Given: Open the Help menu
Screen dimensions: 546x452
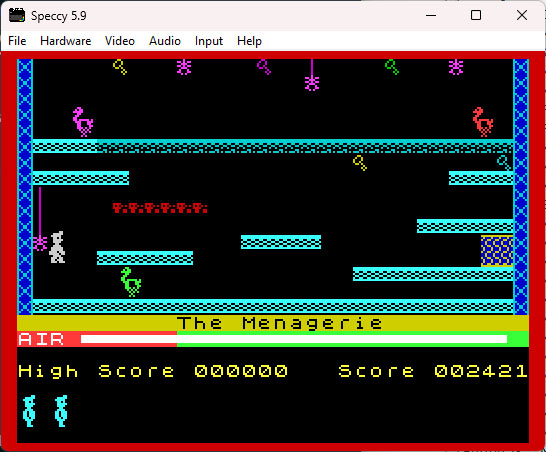Looking at the screenshot, I should tap(249, 41).
